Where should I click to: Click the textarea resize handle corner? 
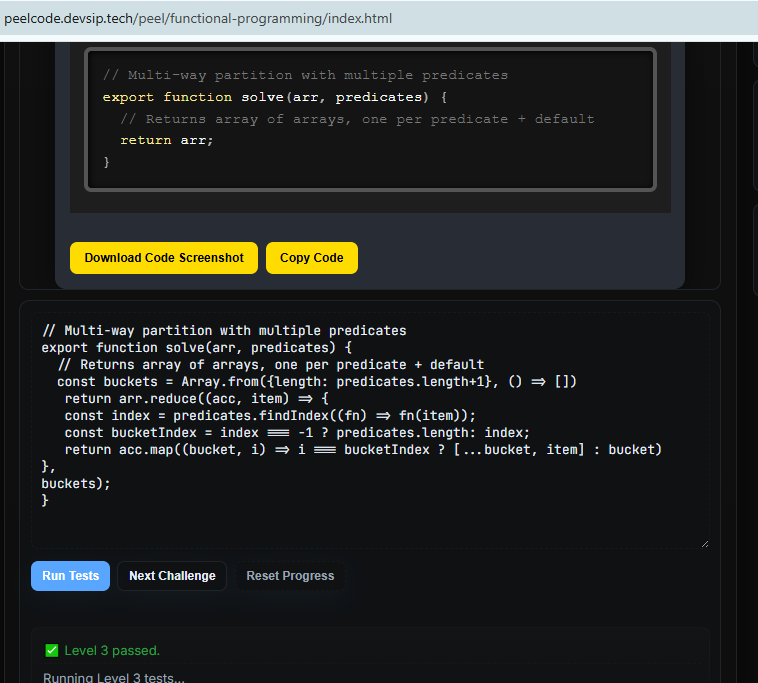[x=705, y=544]
